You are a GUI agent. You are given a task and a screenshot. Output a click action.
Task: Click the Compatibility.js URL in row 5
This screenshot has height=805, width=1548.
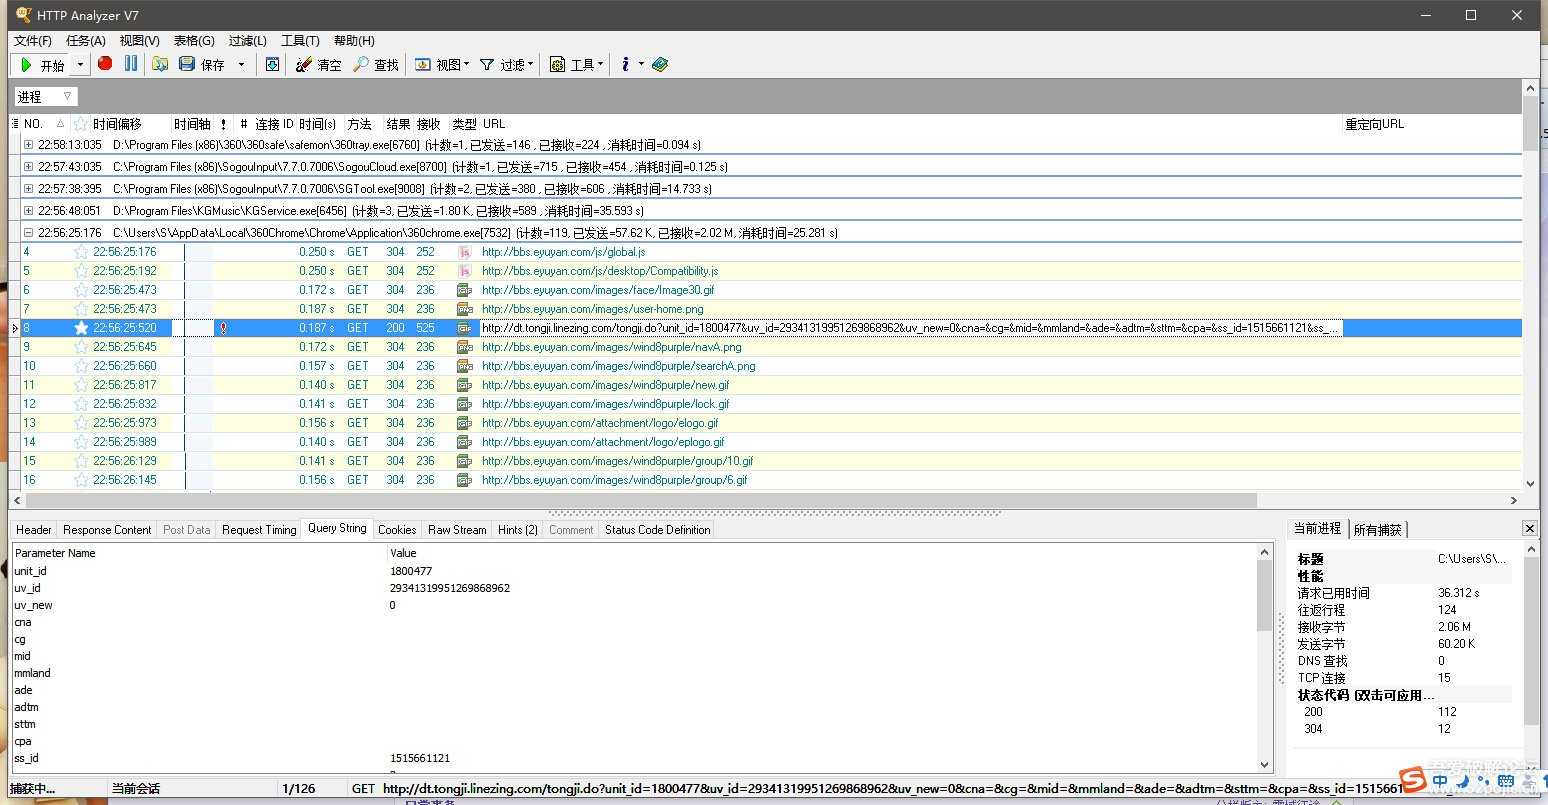click(x=600, y=271)
